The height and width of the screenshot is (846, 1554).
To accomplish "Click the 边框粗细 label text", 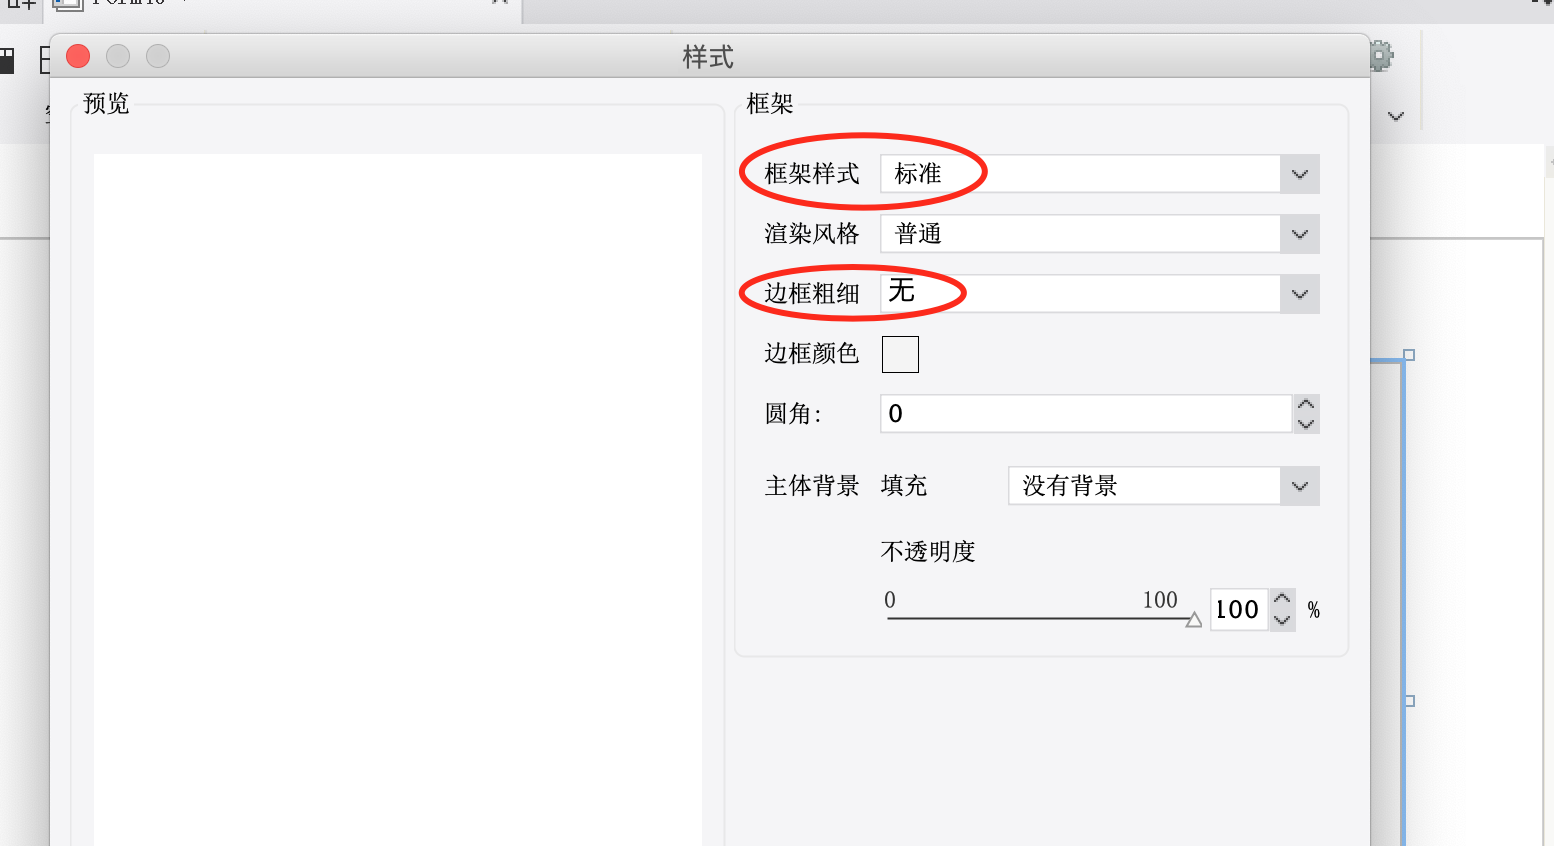I will (x=812, y=294).
